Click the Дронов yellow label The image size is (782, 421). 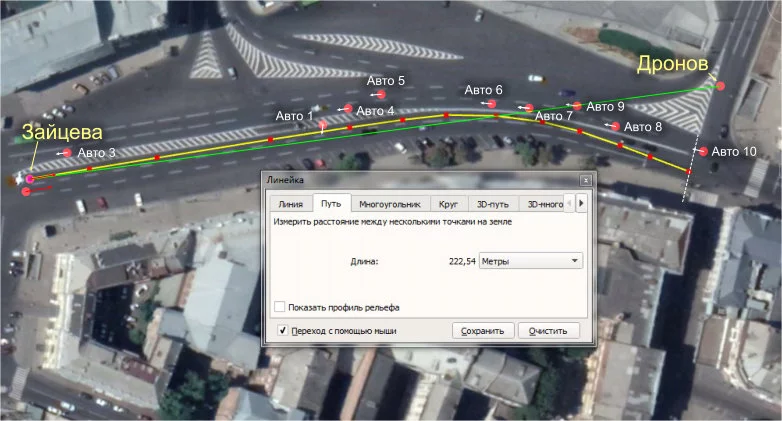tap(673, 64)
